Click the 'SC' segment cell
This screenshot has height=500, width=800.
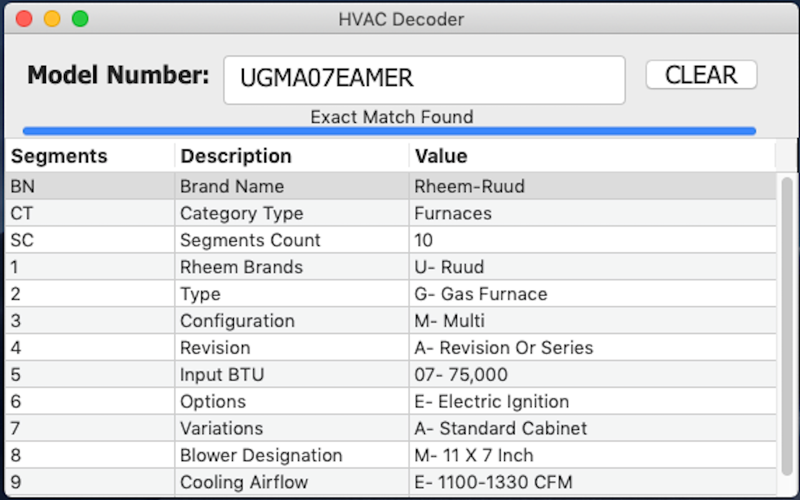tap(90, 240)
